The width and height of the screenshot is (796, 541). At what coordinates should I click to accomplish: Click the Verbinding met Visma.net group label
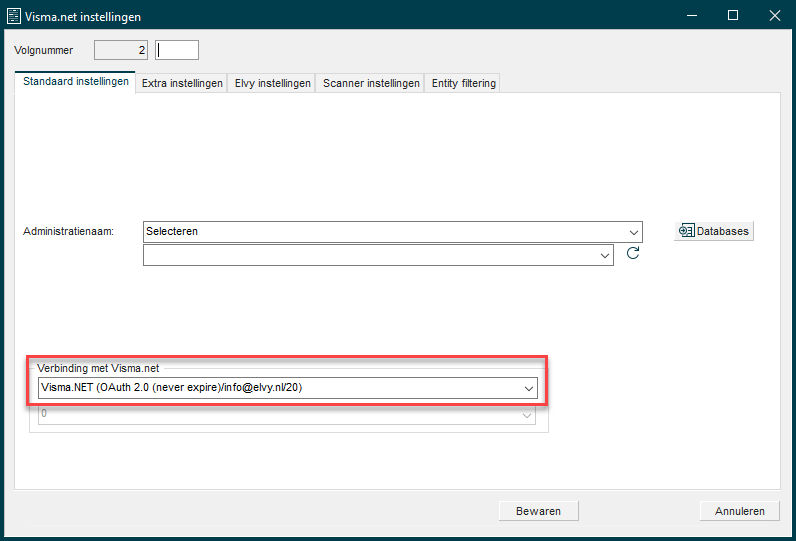point(98,368)
